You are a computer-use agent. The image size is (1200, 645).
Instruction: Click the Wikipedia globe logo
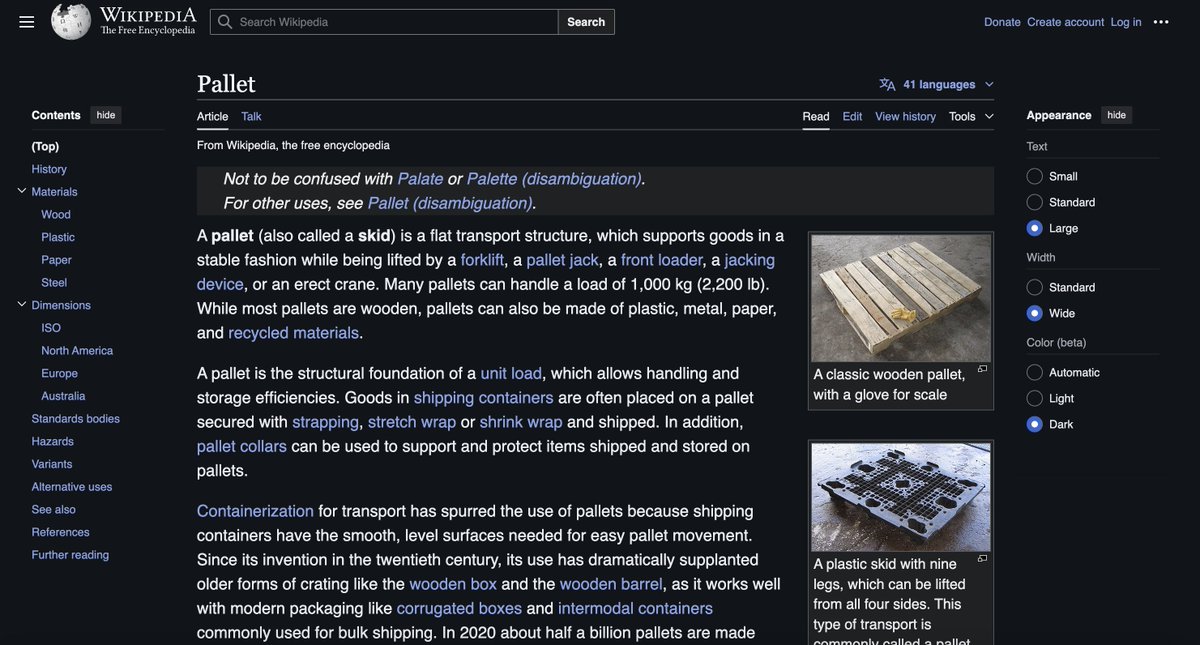point(71,21)
